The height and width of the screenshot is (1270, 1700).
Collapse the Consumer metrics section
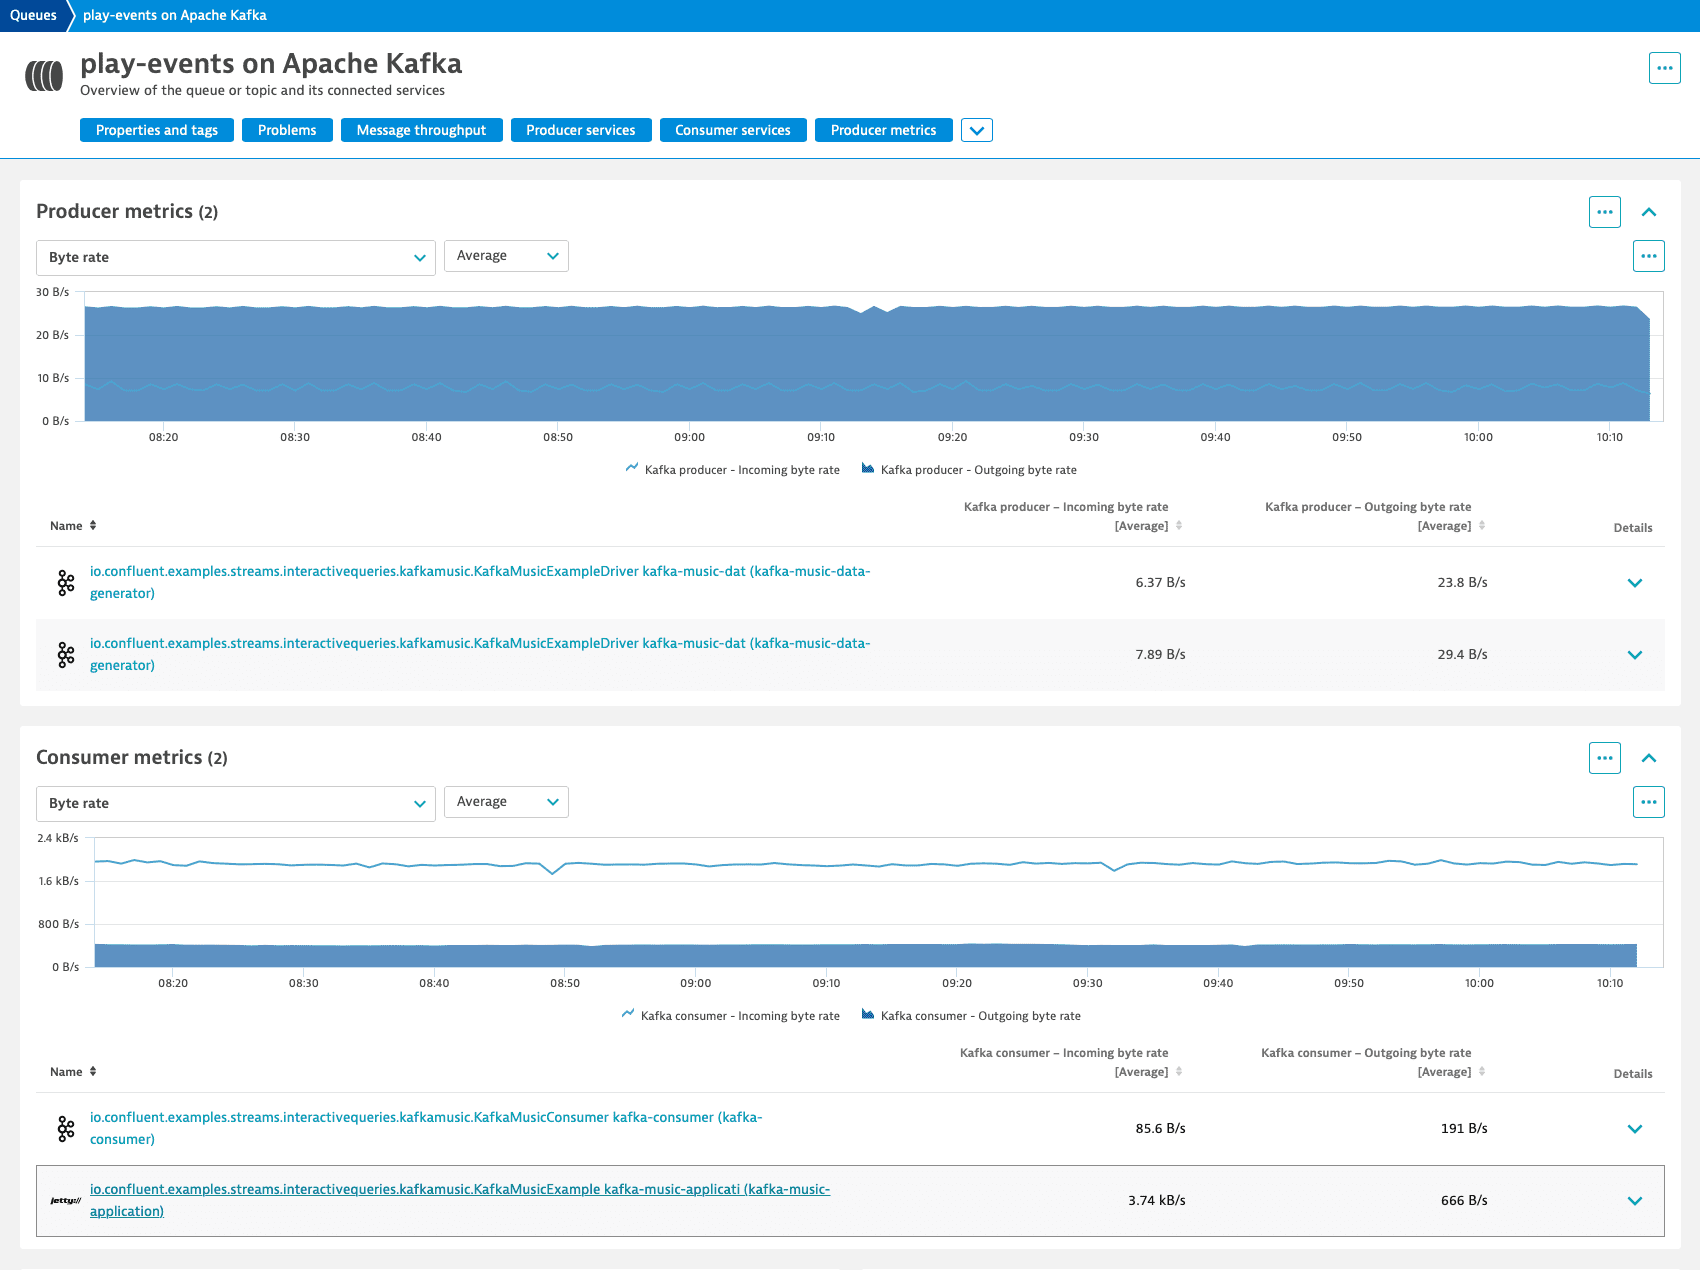(1649, 758)
